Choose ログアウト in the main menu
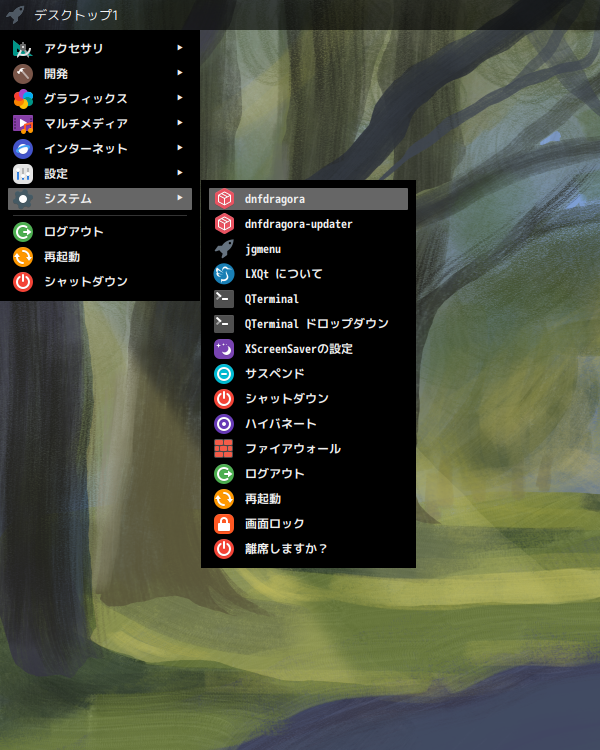This screenshot has height=750, width=600. (x=100, y=232)
